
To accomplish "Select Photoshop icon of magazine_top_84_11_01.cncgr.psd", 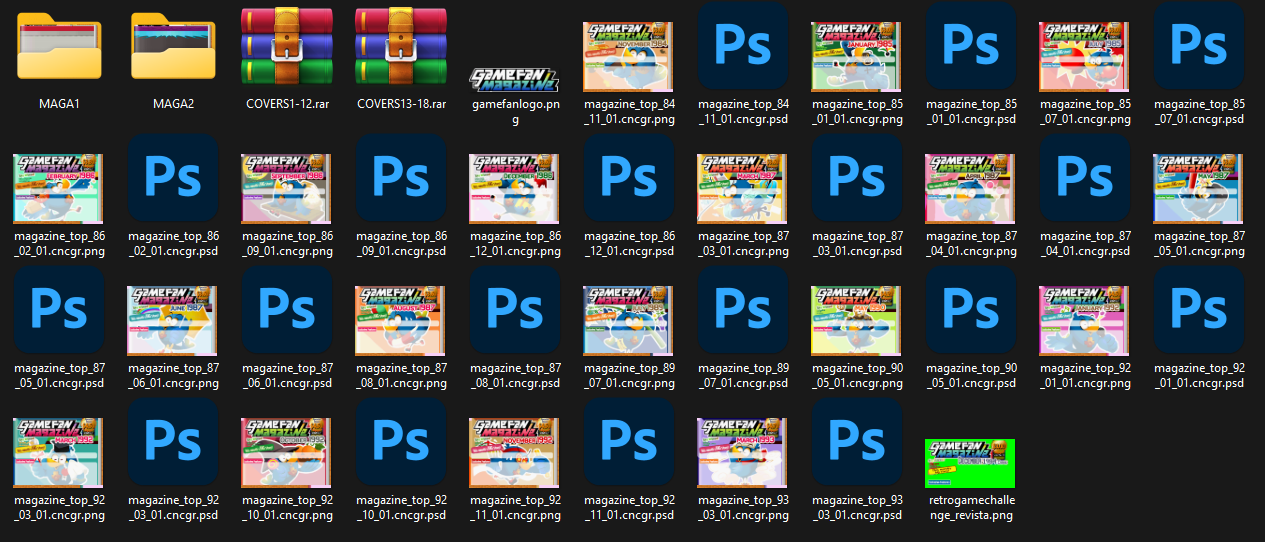I will point(743,47).
